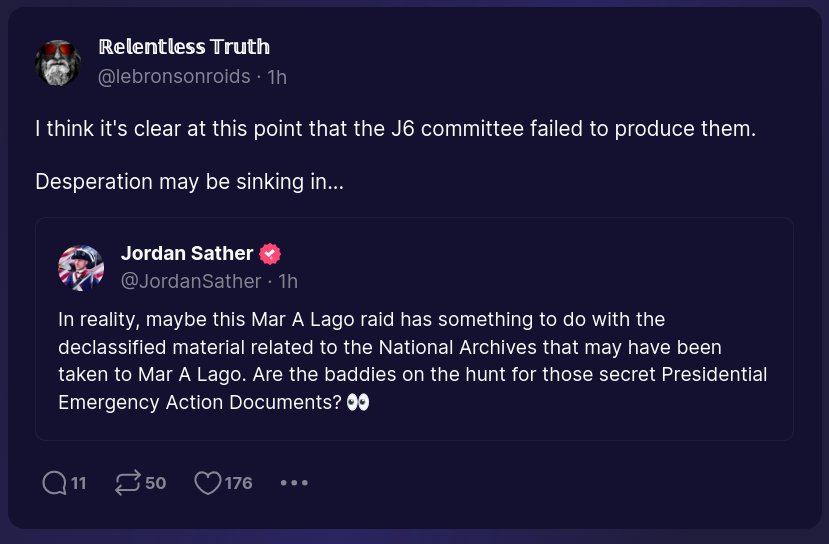
Task: Click Jordan Sather's red verified badge
Action: [270, 254]
